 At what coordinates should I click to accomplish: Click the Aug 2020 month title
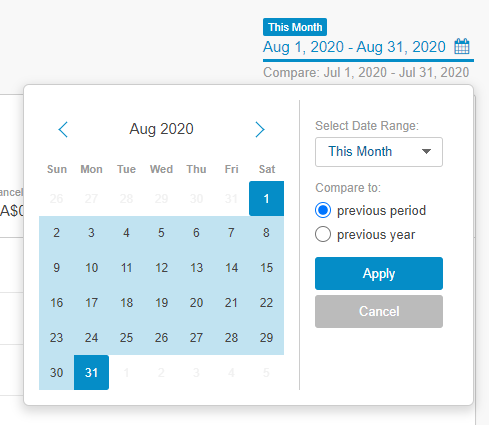coord(161,129)
